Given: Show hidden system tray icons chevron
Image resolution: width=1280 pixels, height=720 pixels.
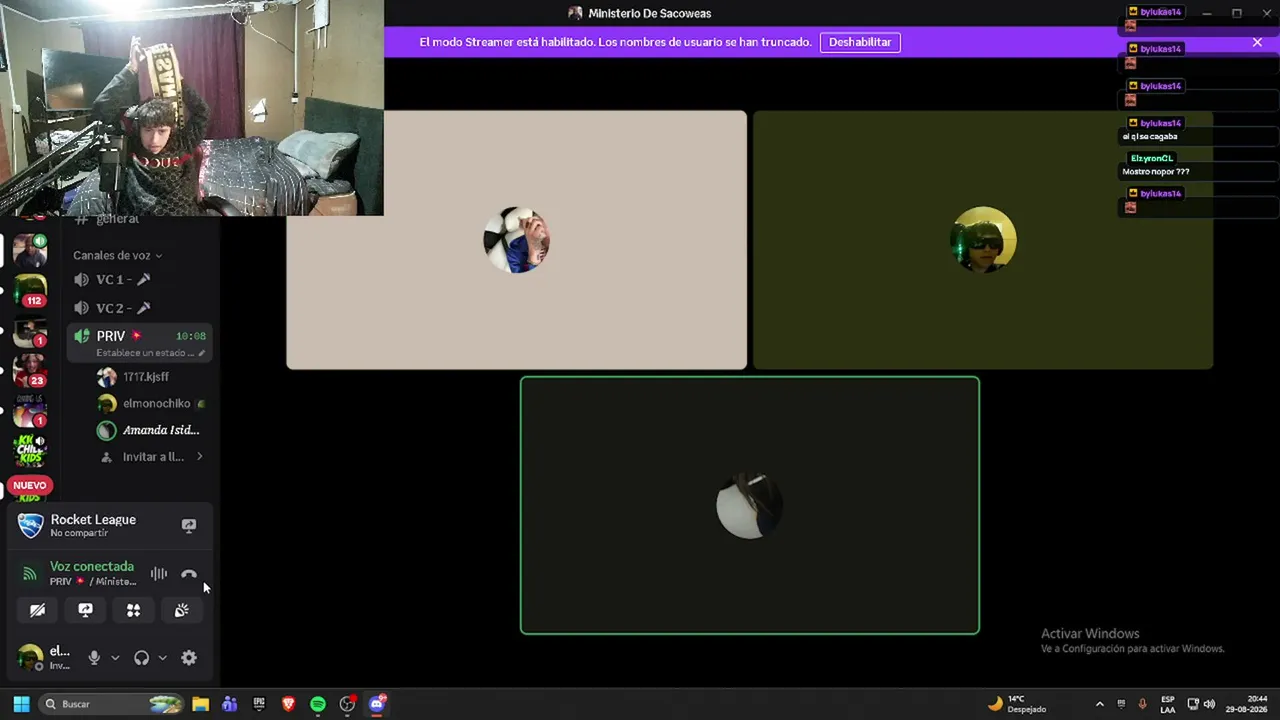Looking at the screenshot, I should (1100, 704).
